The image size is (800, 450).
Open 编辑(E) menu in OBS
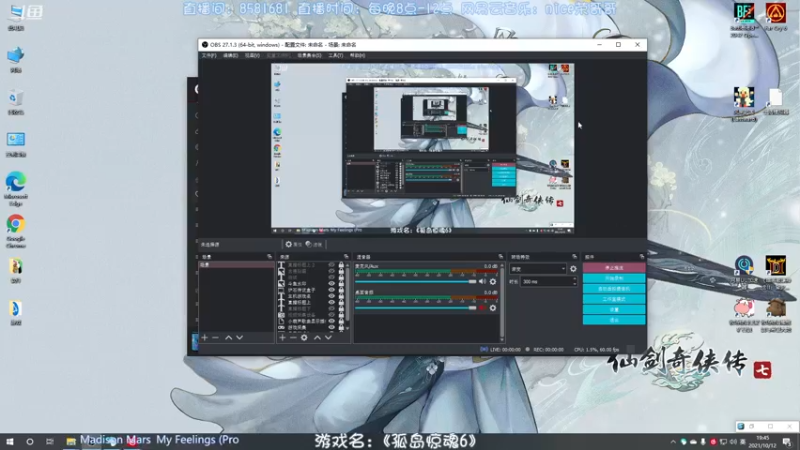tap(231, 55)
